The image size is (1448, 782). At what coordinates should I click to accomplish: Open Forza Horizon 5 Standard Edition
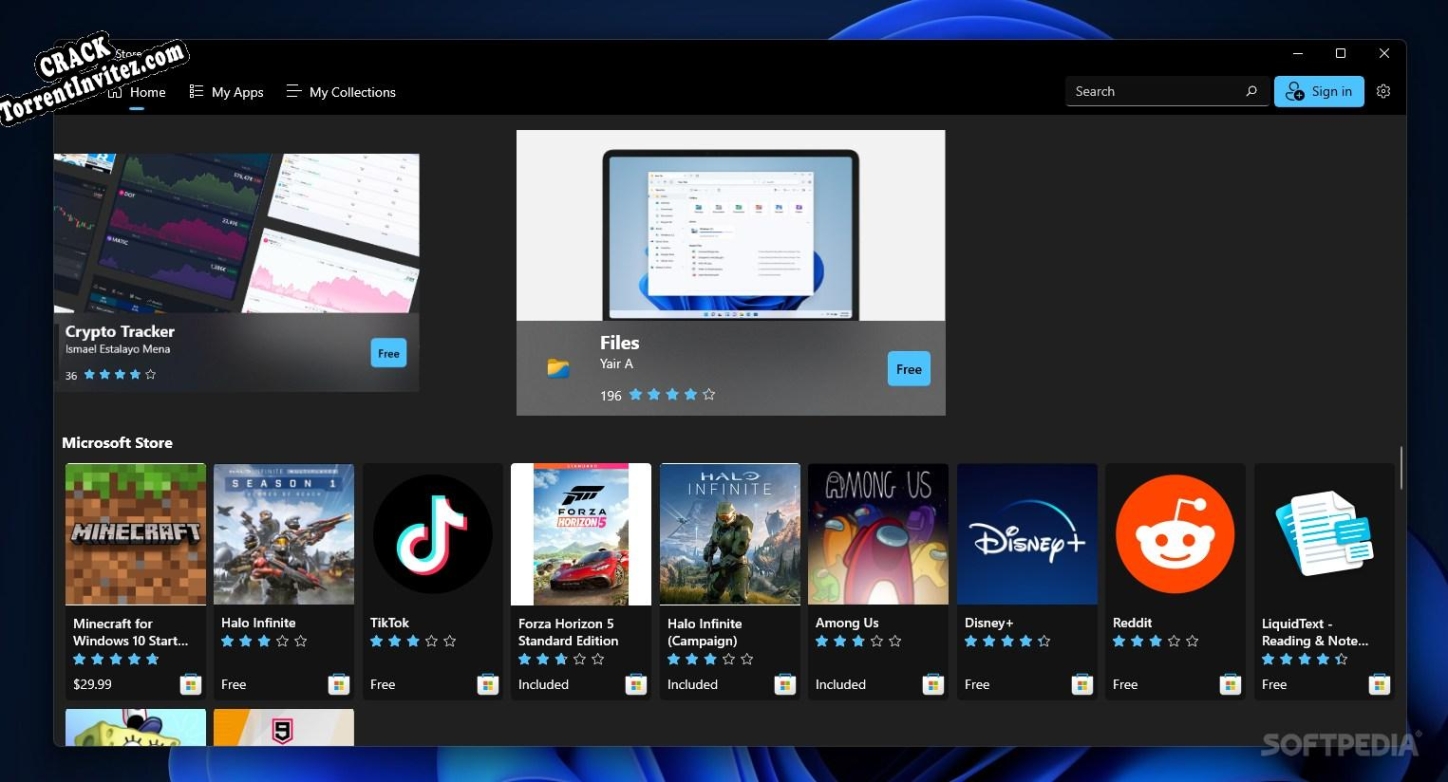point(581,533)
